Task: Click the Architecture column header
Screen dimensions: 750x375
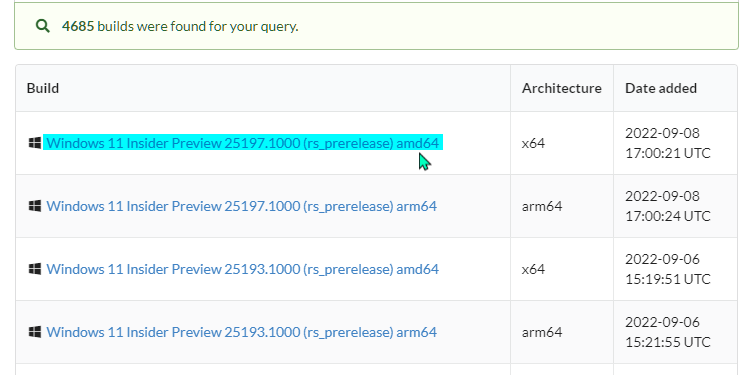Action: 562,88
